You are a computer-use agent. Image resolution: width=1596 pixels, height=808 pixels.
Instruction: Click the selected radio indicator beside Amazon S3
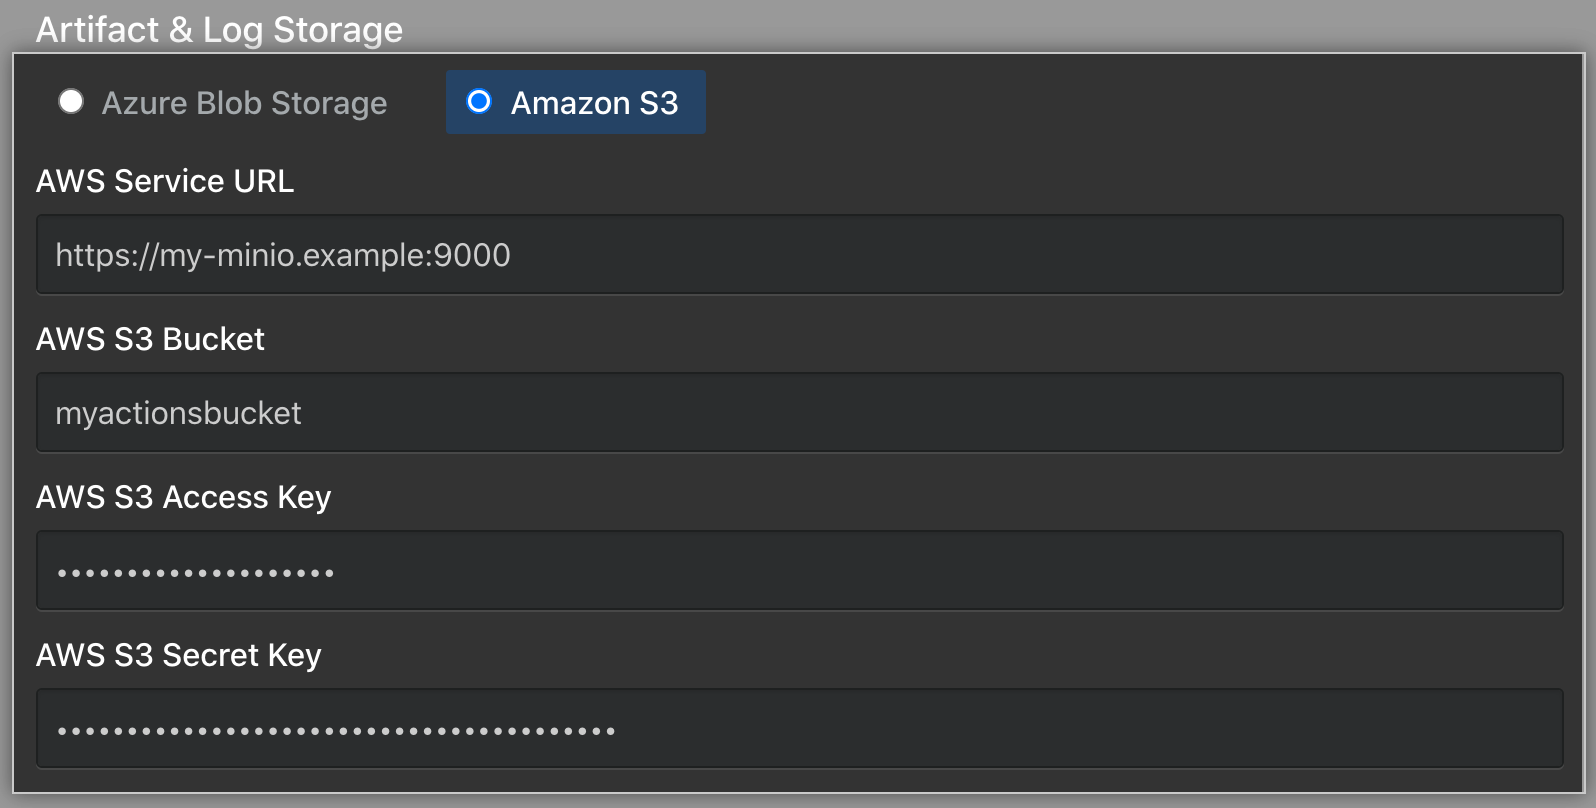[480, 101]
